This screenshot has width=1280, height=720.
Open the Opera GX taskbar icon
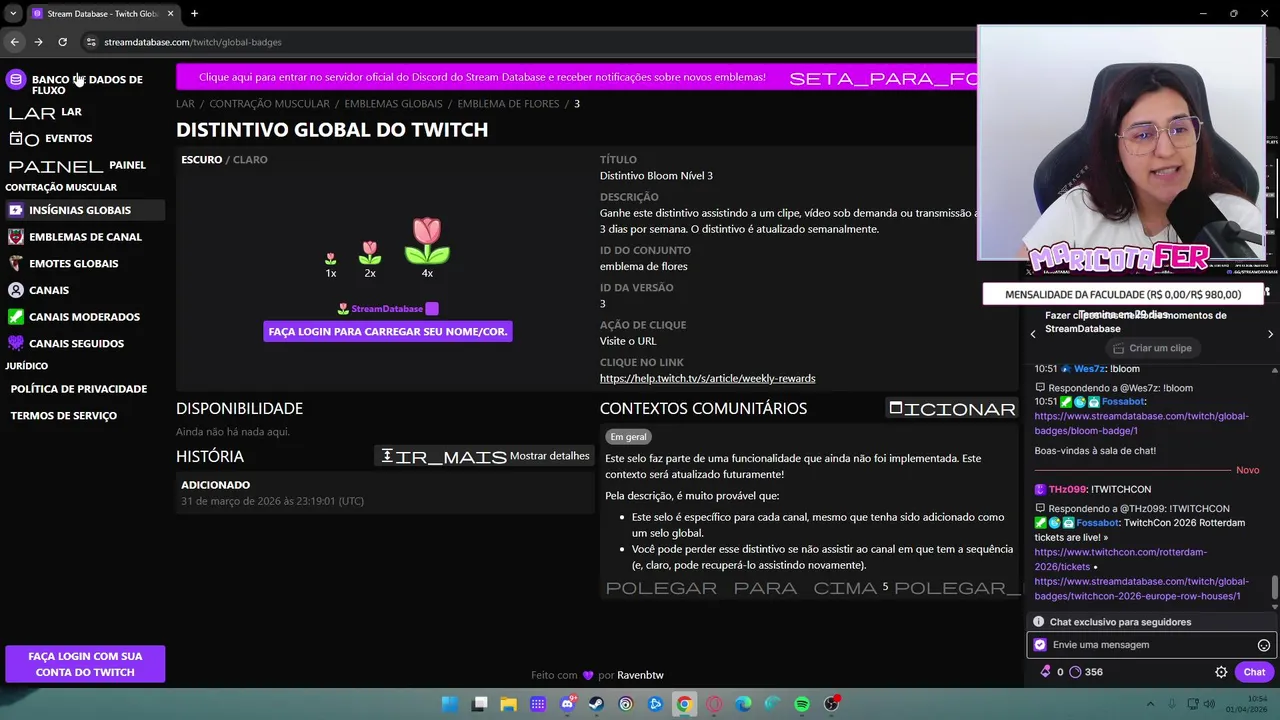tap(714, 704)
